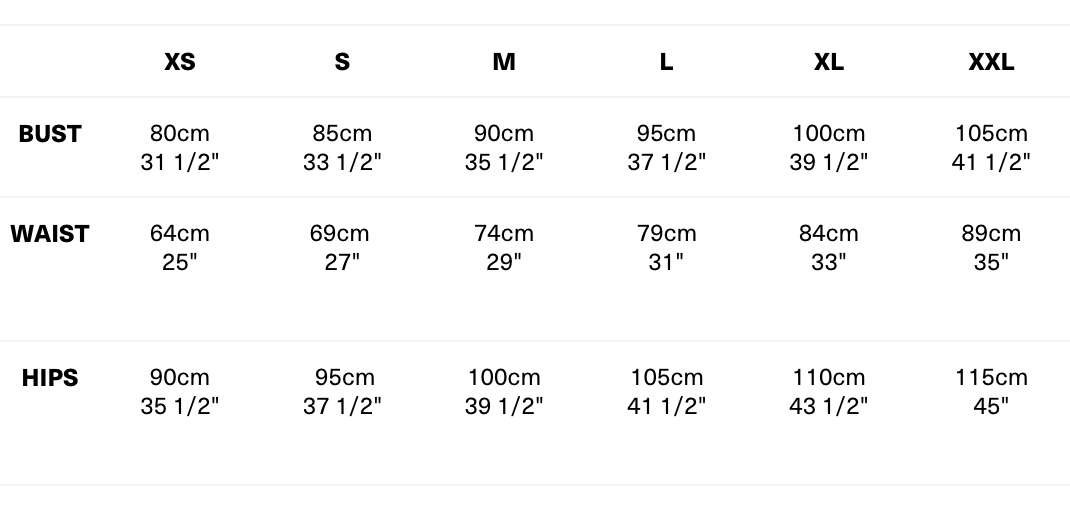Select the XXL bust measurement 105cm
The height and width of the screenshot is (530, 1070).
pos(991,134)
